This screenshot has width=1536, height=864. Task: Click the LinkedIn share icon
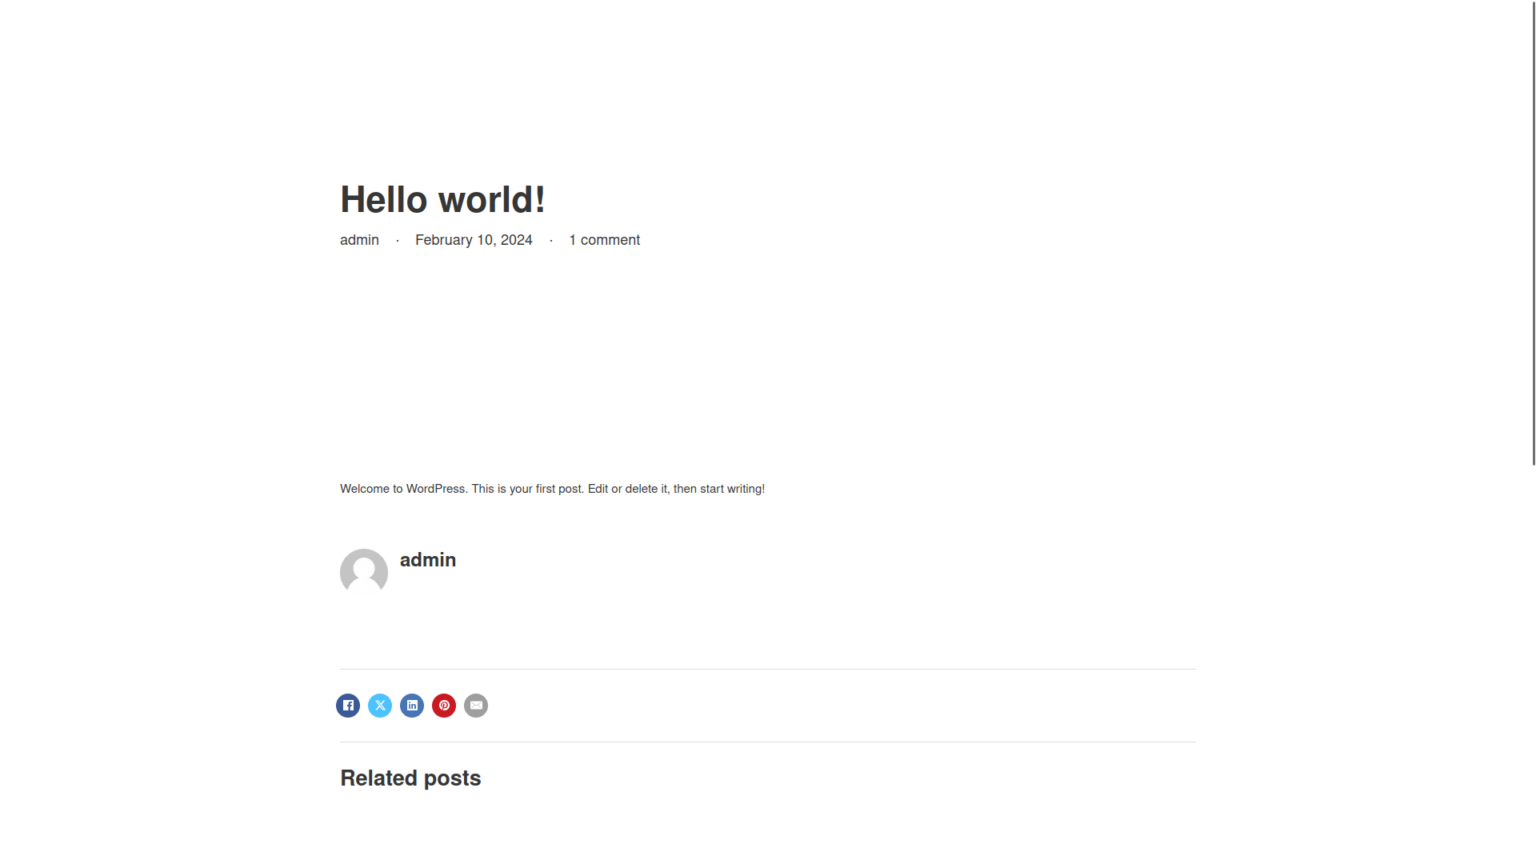pos(412,706)
